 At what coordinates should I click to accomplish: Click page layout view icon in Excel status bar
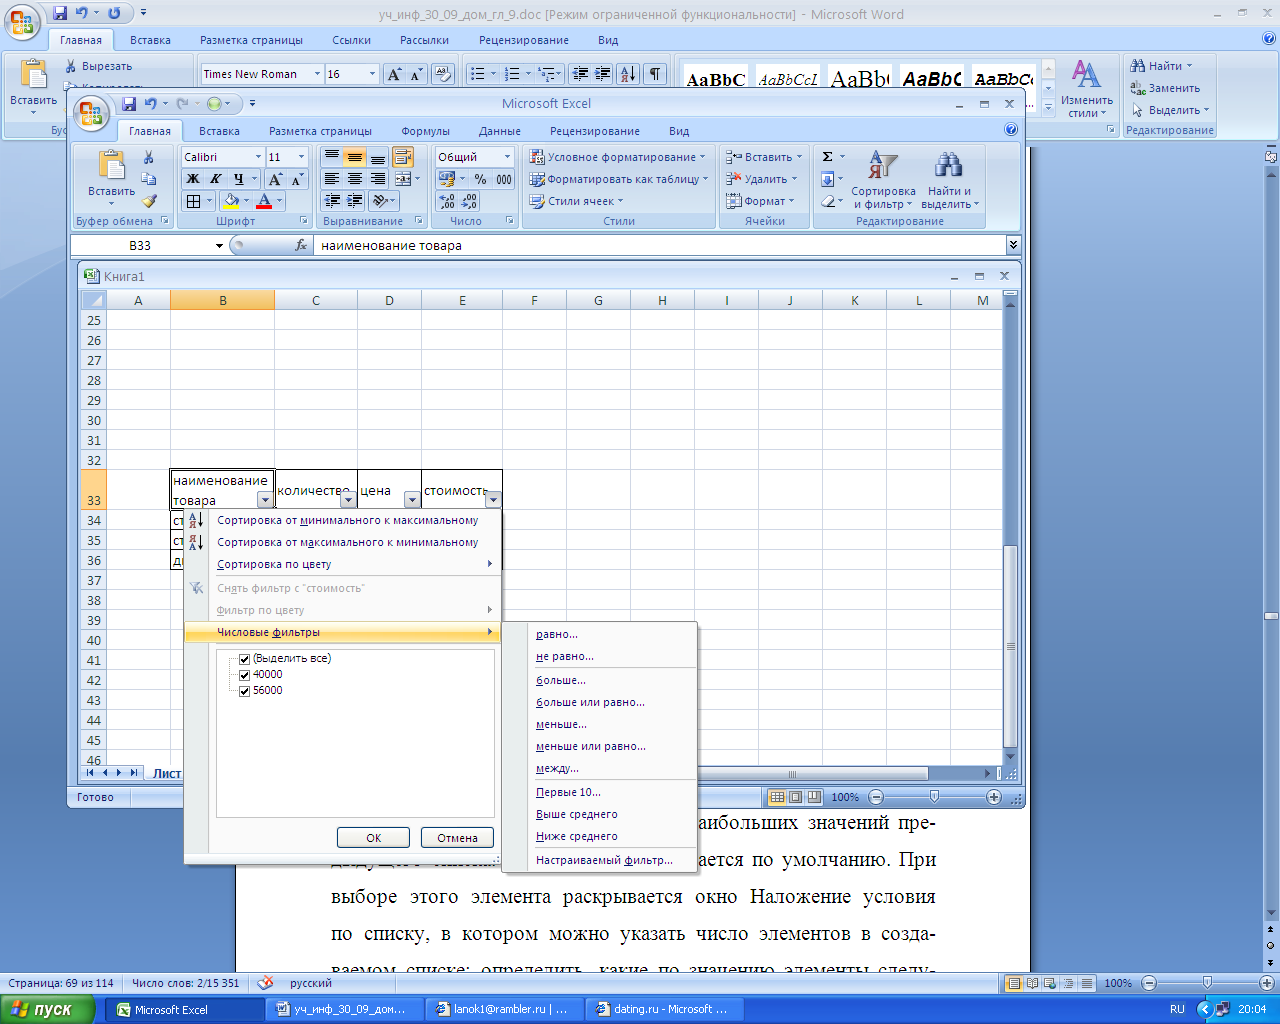coord(796,797)
